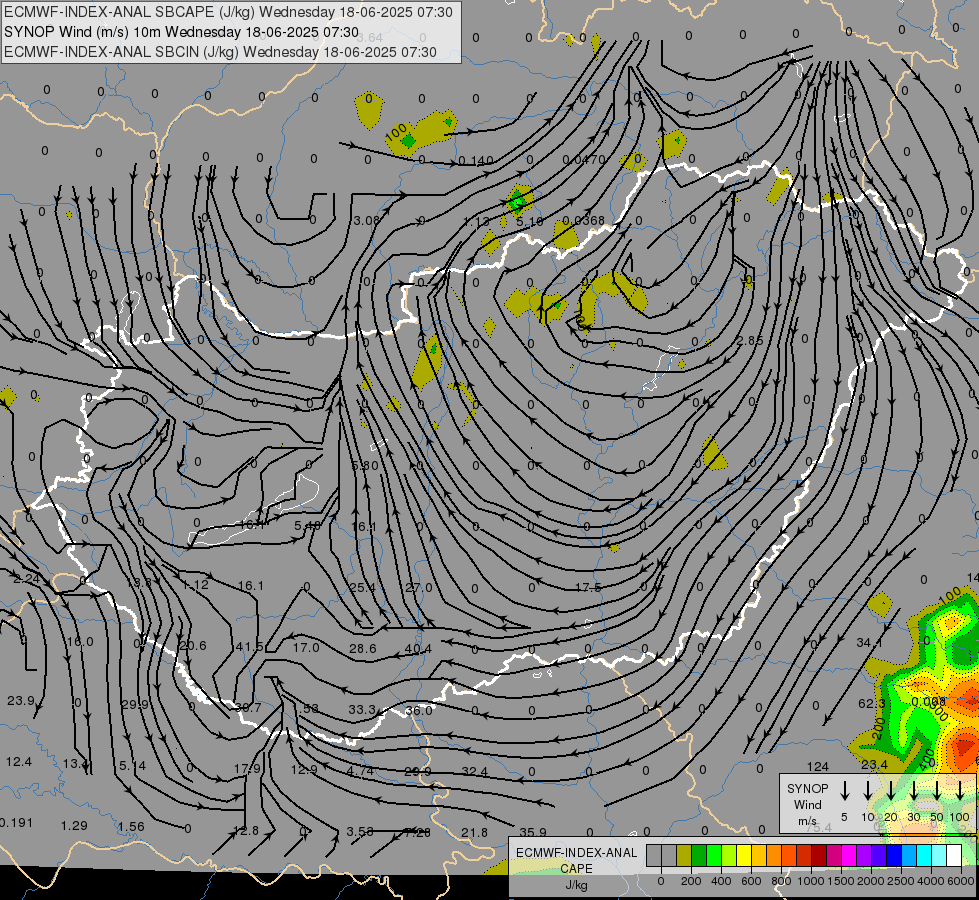Click the J/kg unit label in legend

coord(576,885)
